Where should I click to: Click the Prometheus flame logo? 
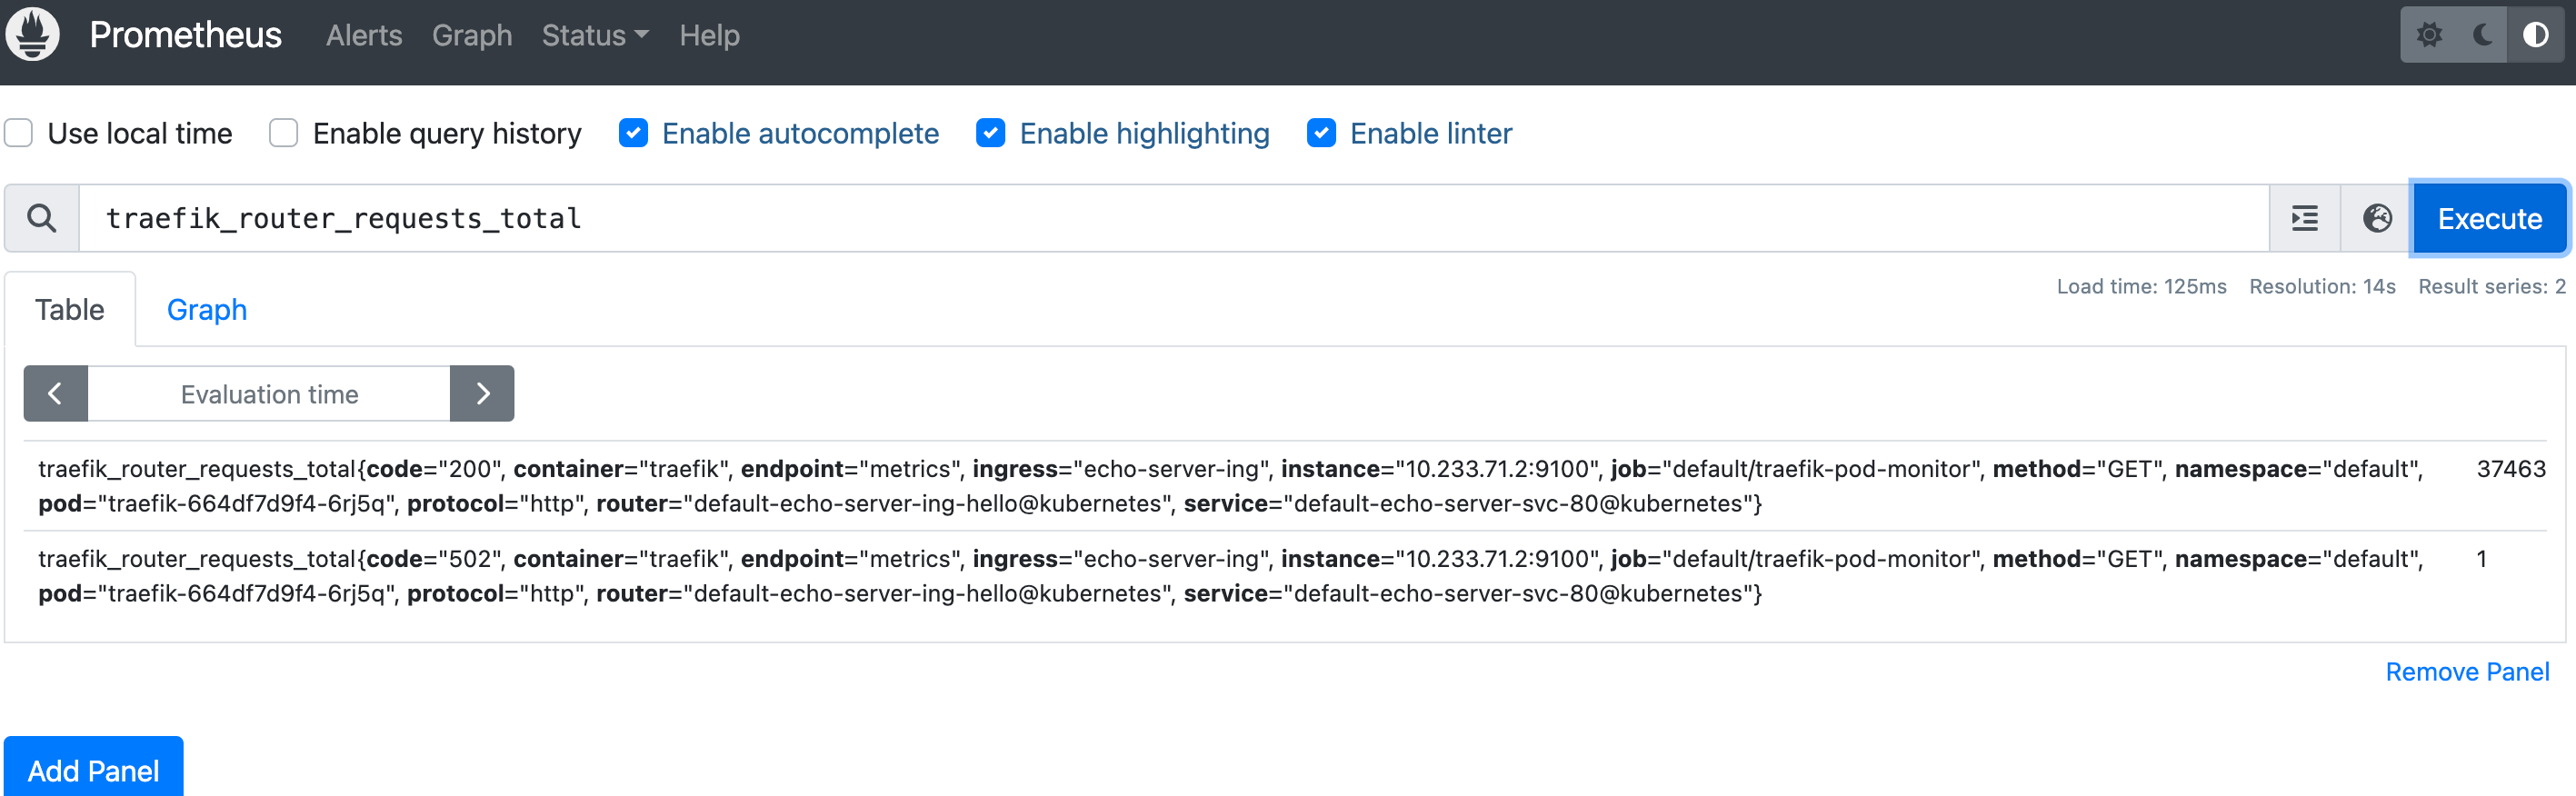(33, 35)
